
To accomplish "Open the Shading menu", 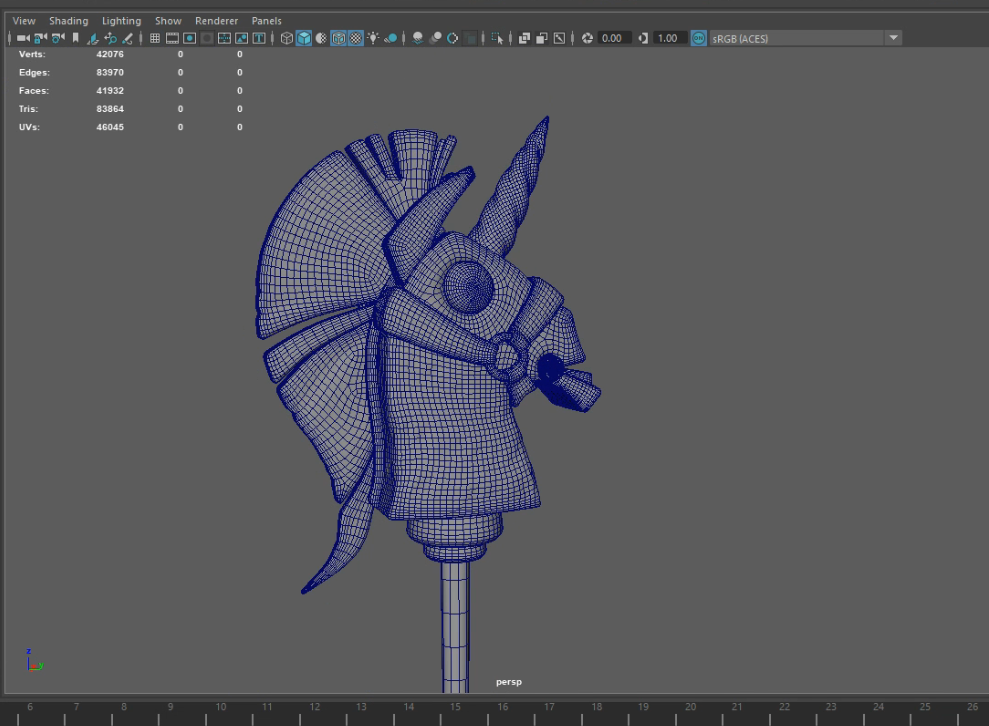I will [x=68, y=20].
